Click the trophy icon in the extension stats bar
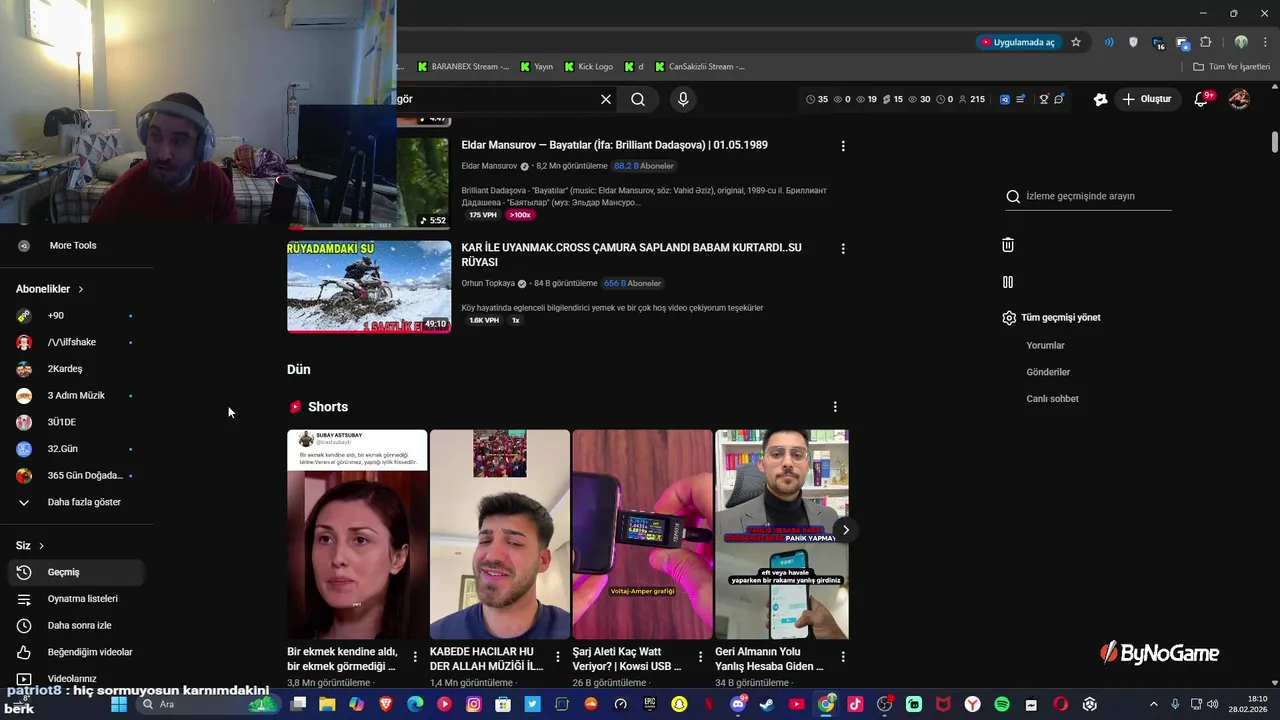 point(1043,99)
